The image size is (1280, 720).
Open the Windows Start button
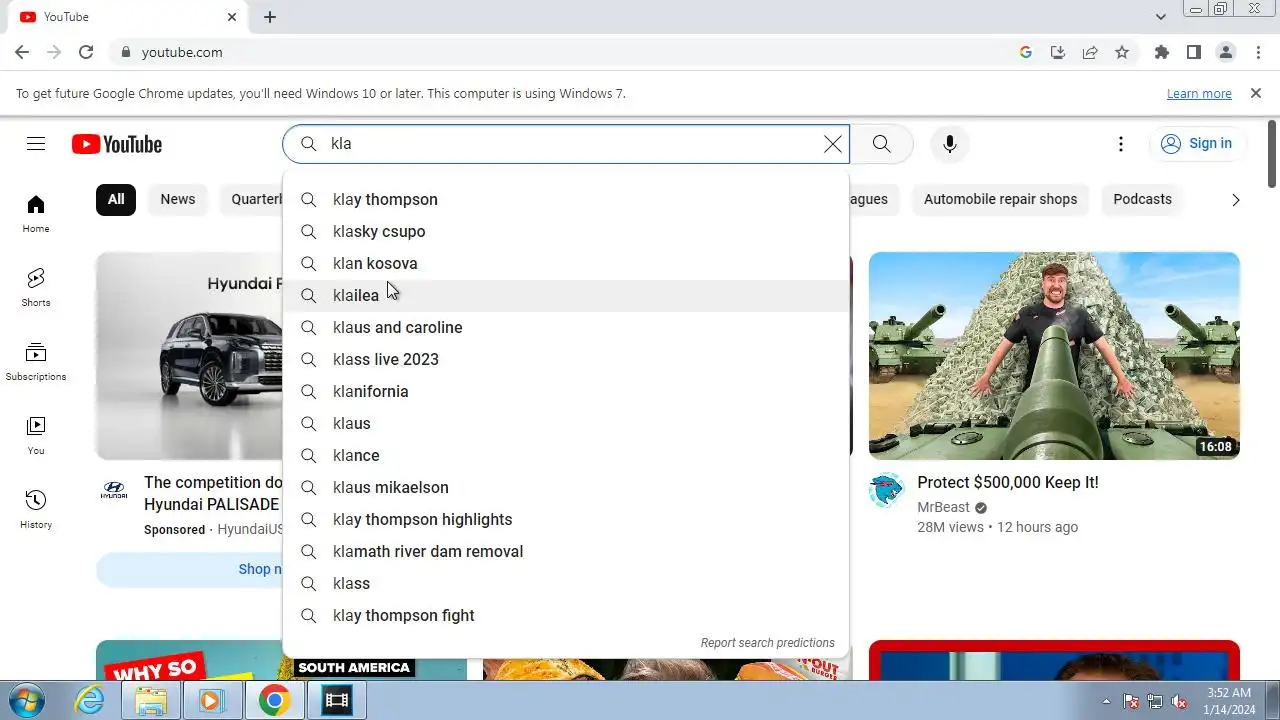[x=26, y=700]
